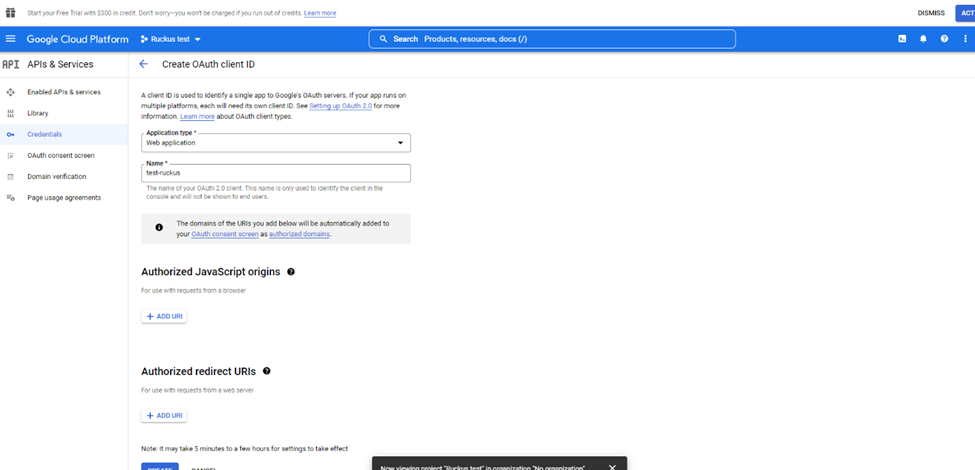The width and height of the screenshot is (975, 470).
Task: Click help icon beside Authorized JavaScript origins
Action: [x=291, y=272]
